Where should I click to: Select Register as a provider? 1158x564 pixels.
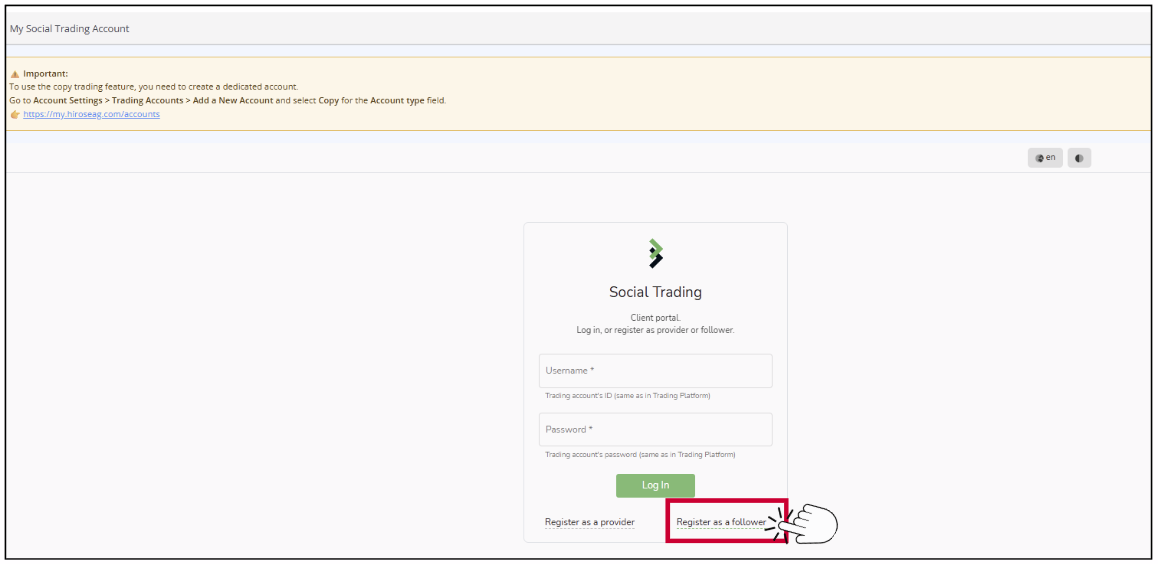pyautogui.click(x=589, y=522)
